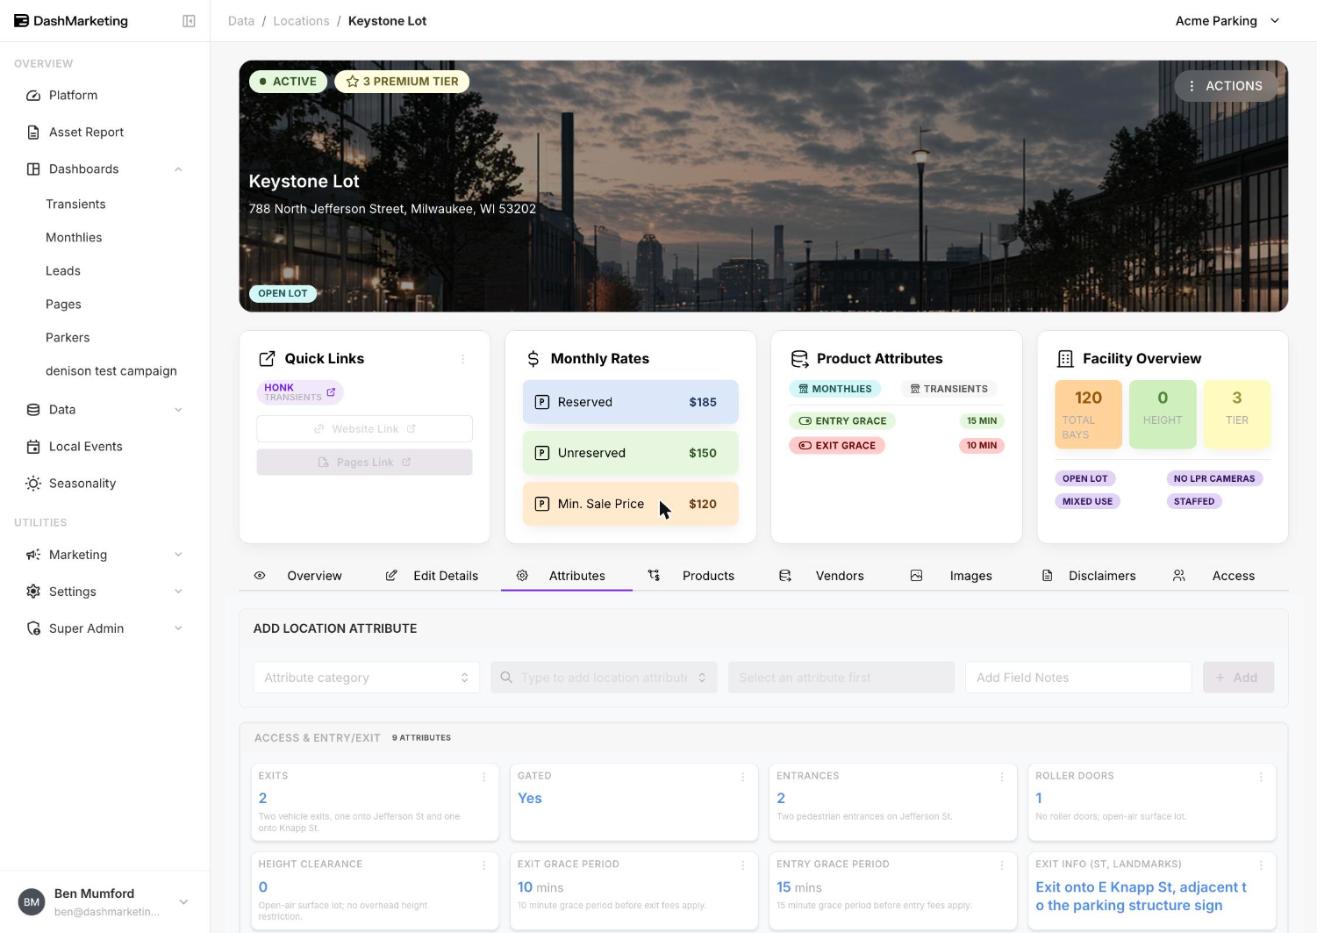Open Leads dashboard

[63, 271]
